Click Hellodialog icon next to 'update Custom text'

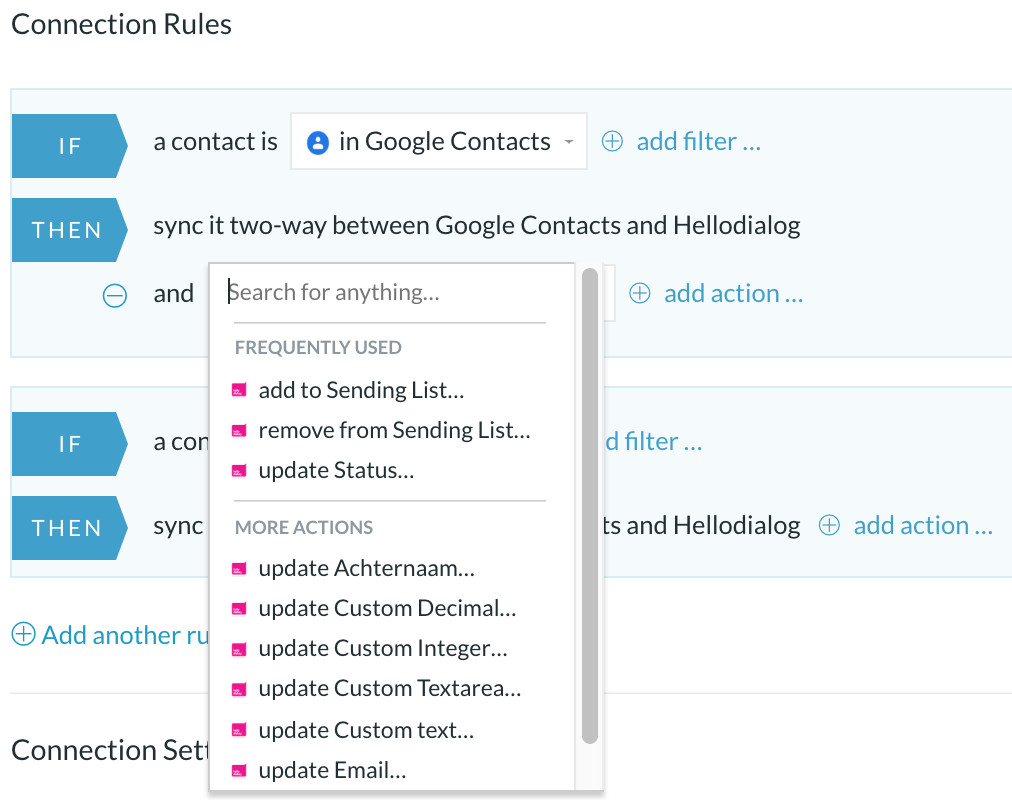click(x=239, y=731)
